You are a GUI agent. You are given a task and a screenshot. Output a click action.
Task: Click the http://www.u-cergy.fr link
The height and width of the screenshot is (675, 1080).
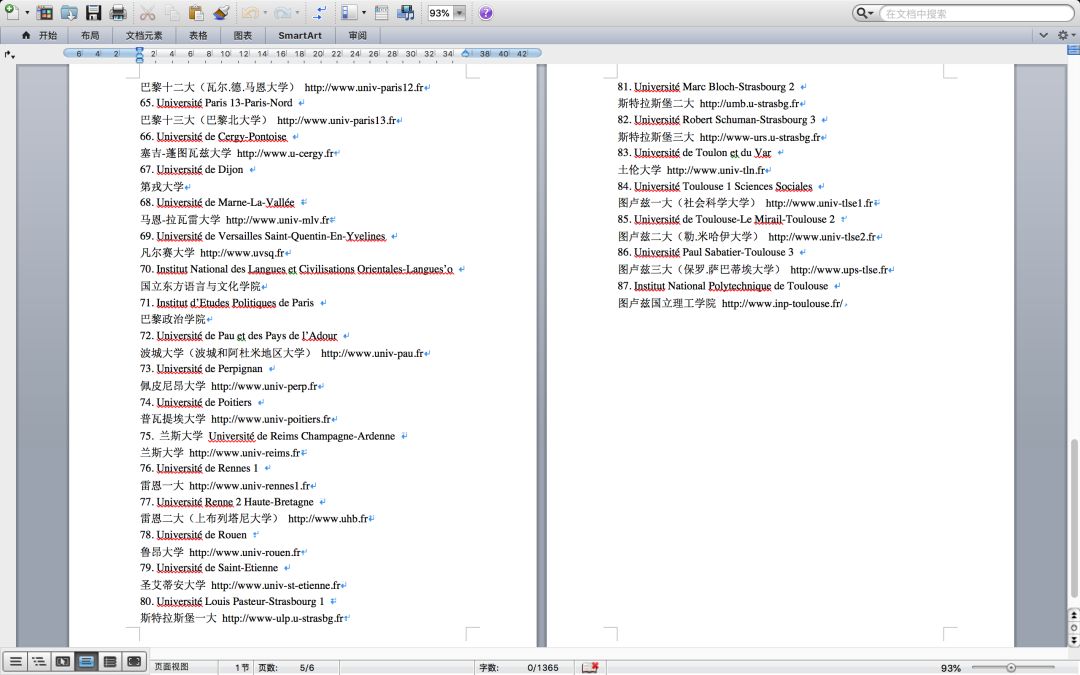pos(285,154)
